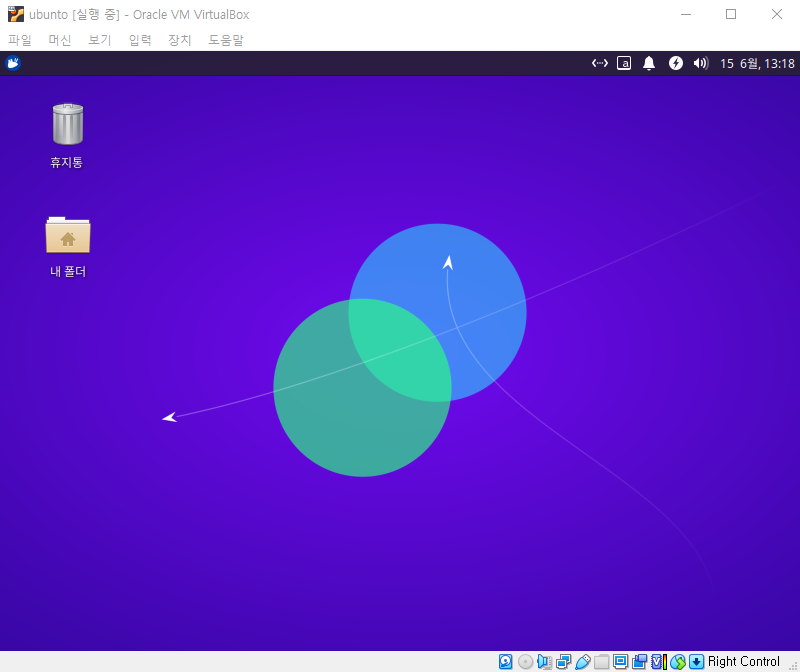This screenshot has width=800, height=672.
Task: Open the 입력 menu
Action: tap(140, 40)
